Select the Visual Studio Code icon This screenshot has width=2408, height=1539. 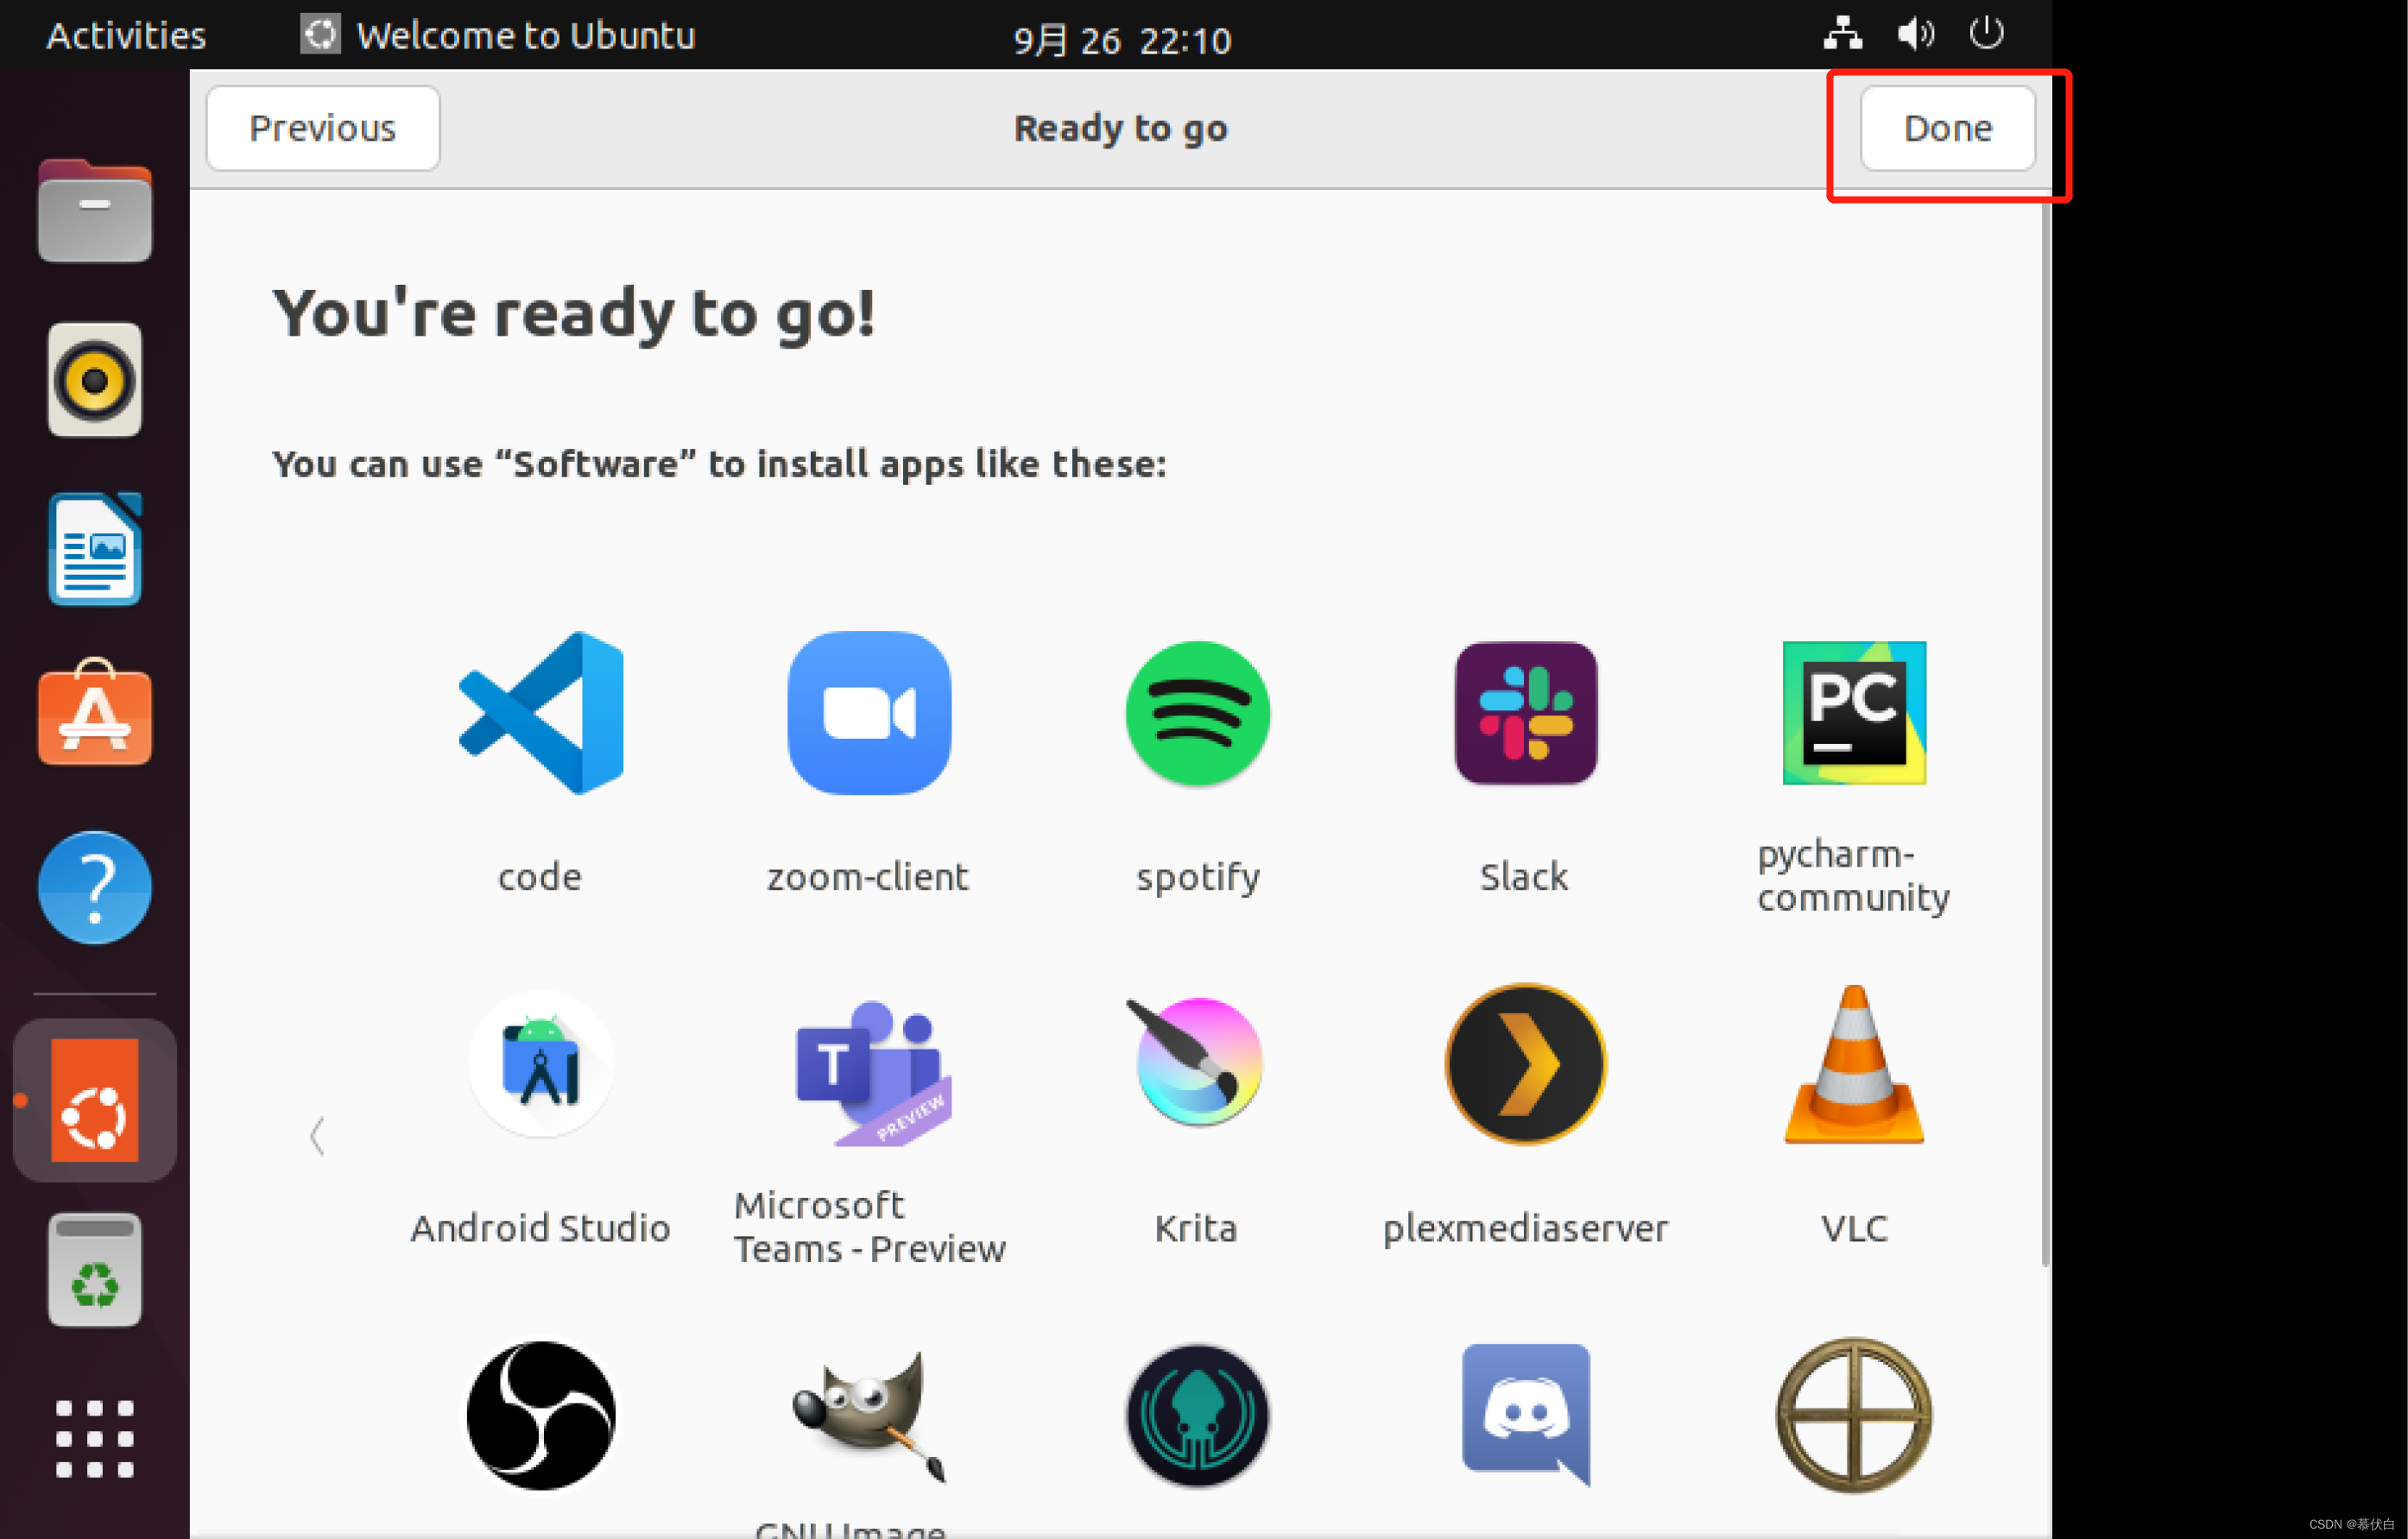(540, 713)
